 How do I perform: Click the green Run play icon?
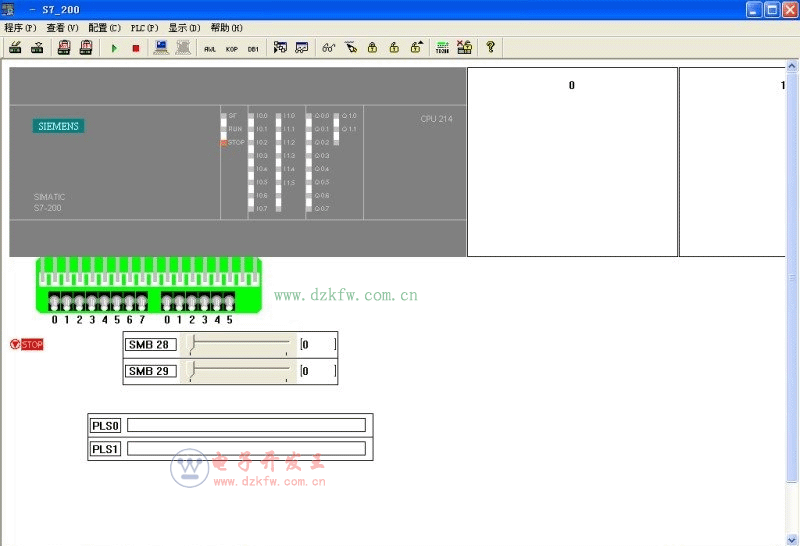pos(114,47)
